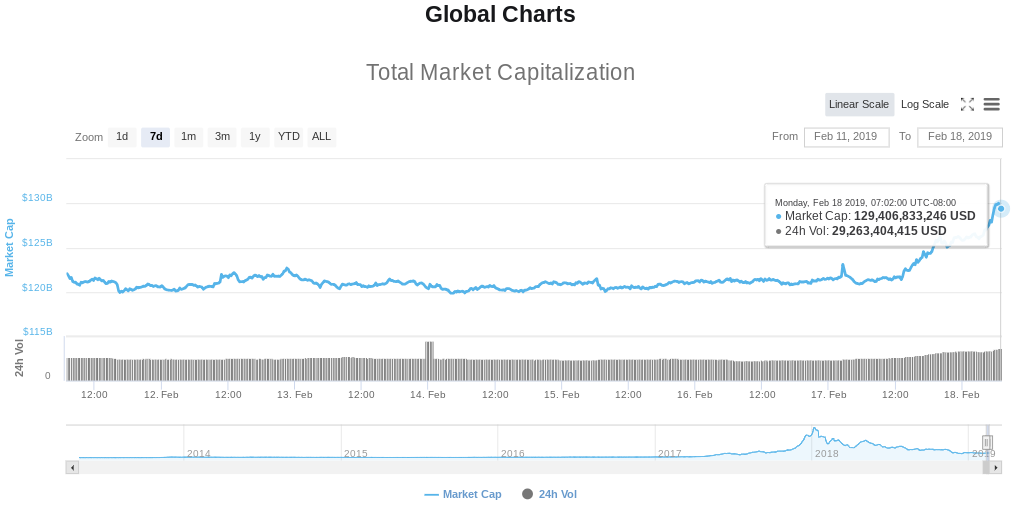
Task: Open the From date field Feb 11, 2019
Action: (x=846, y=137)
